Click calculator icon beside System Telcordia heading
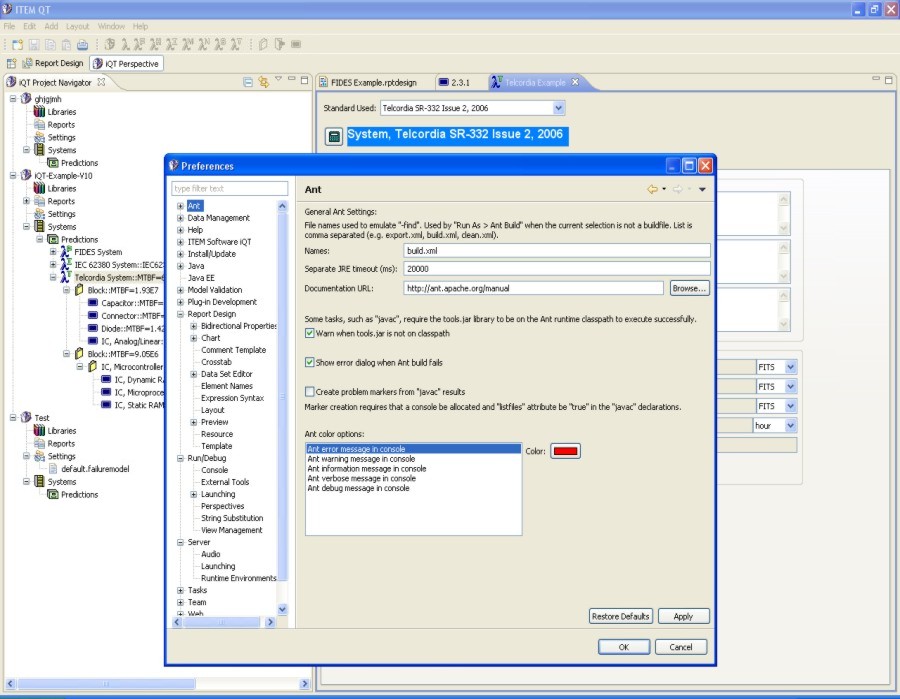The image size is (900, 699). click(334, 136)
